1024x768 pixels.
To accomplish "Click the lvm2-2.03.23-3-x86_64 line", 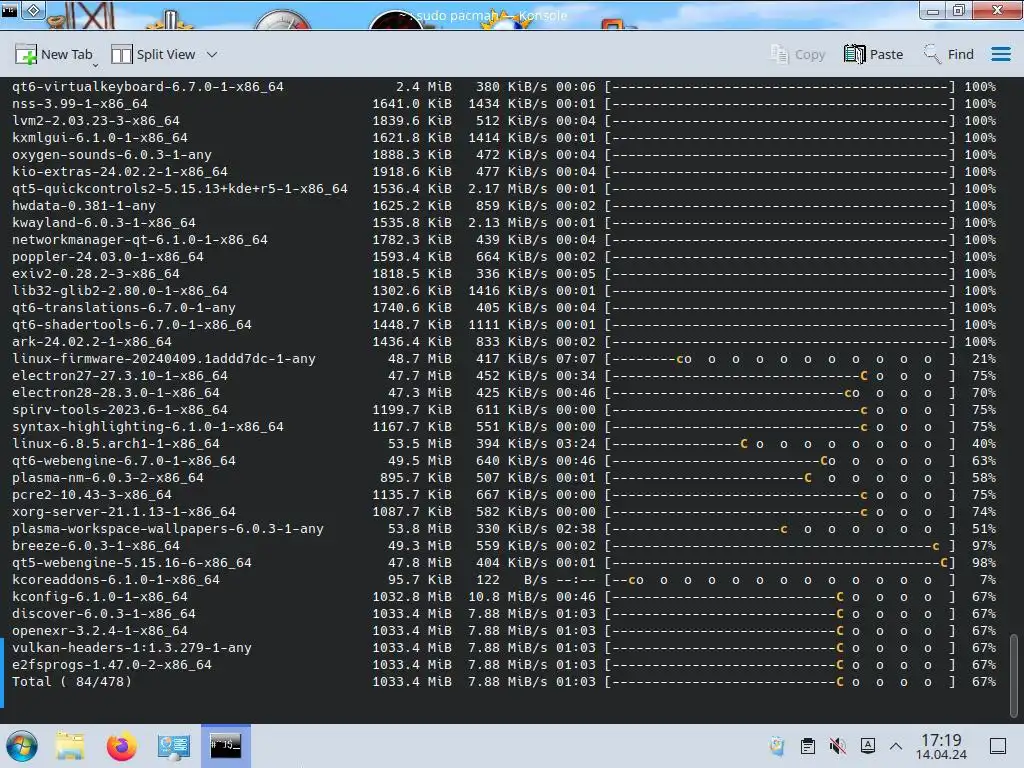I will tap(504, 120).
